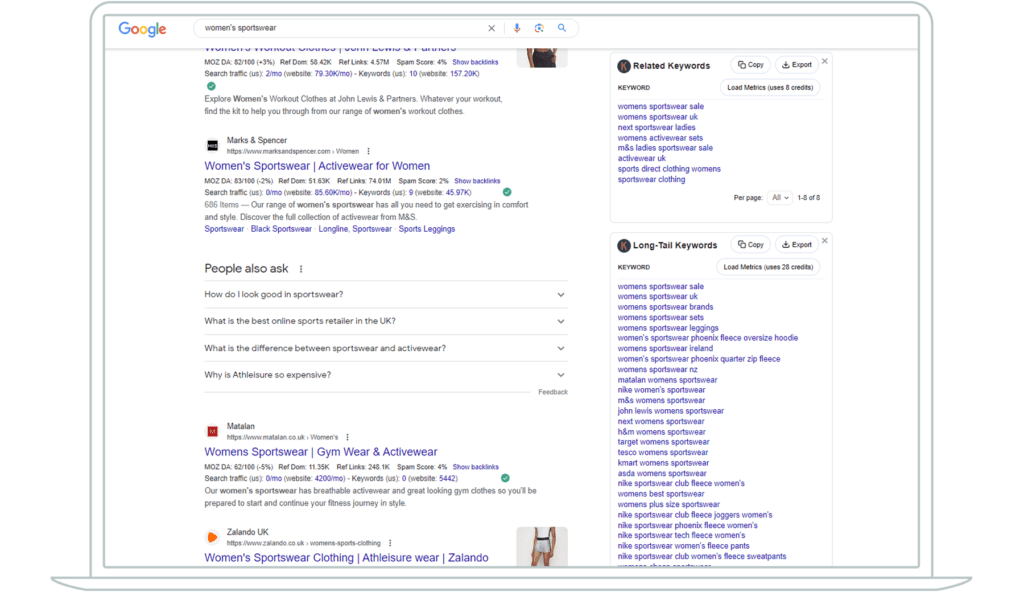Click M&S website traffic 85.60K/mo link
This screenshot has width=1024, height=592.
pyautogui.click(x=332, y=193)
